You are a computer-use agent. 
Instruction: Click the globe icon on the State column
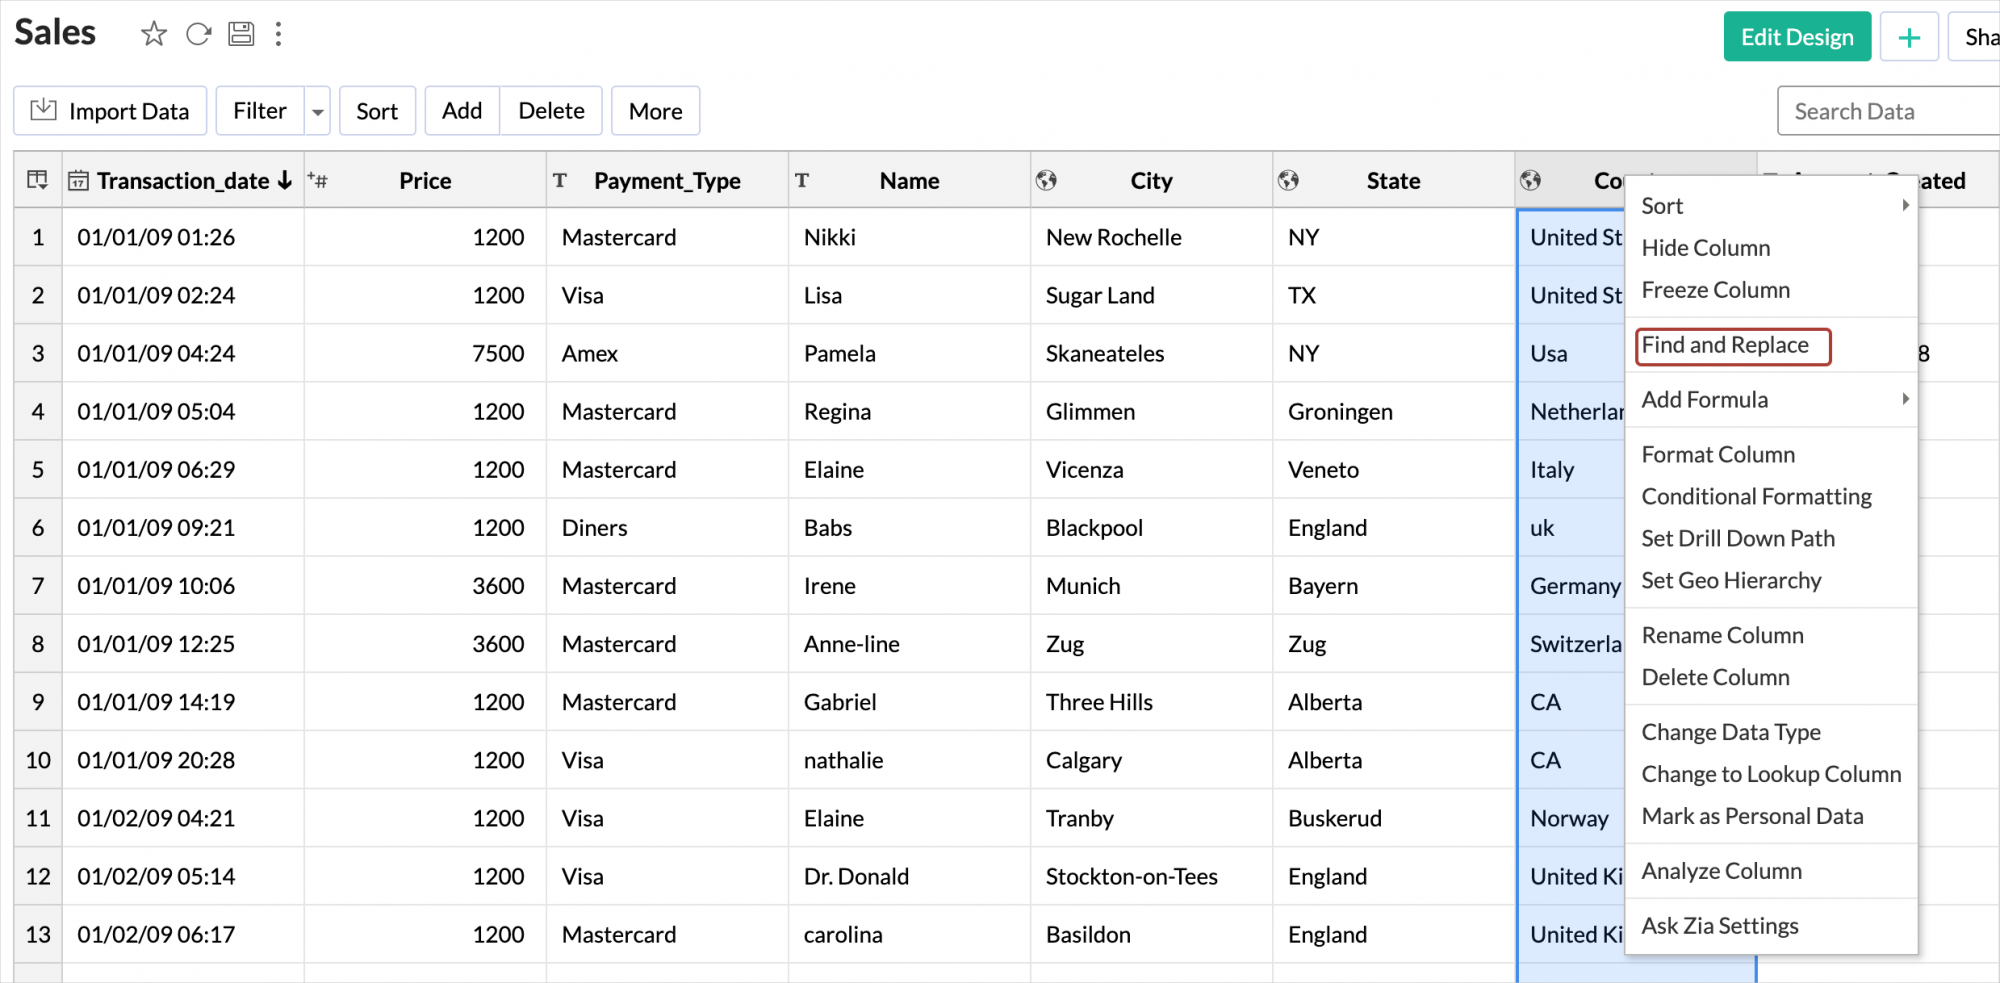point(1288,180)
